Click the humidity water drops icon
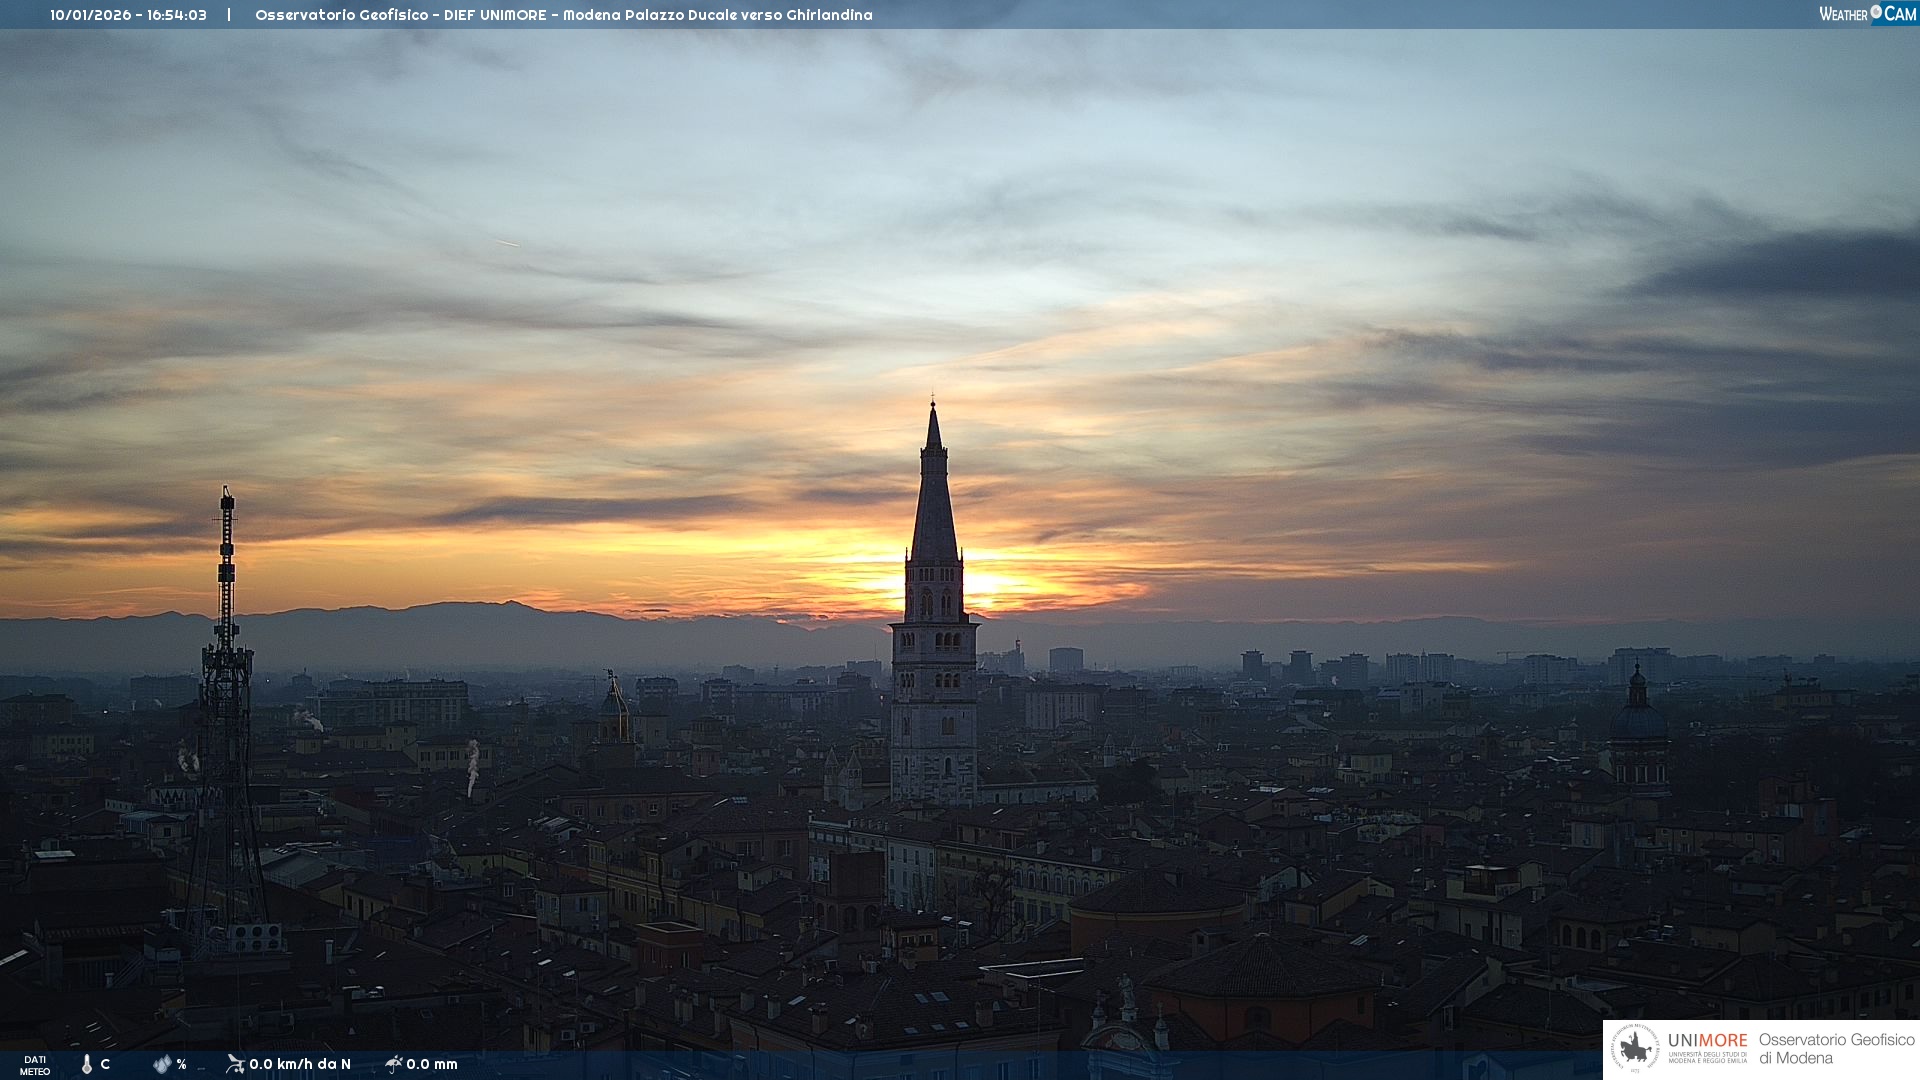 [162, 1064]
